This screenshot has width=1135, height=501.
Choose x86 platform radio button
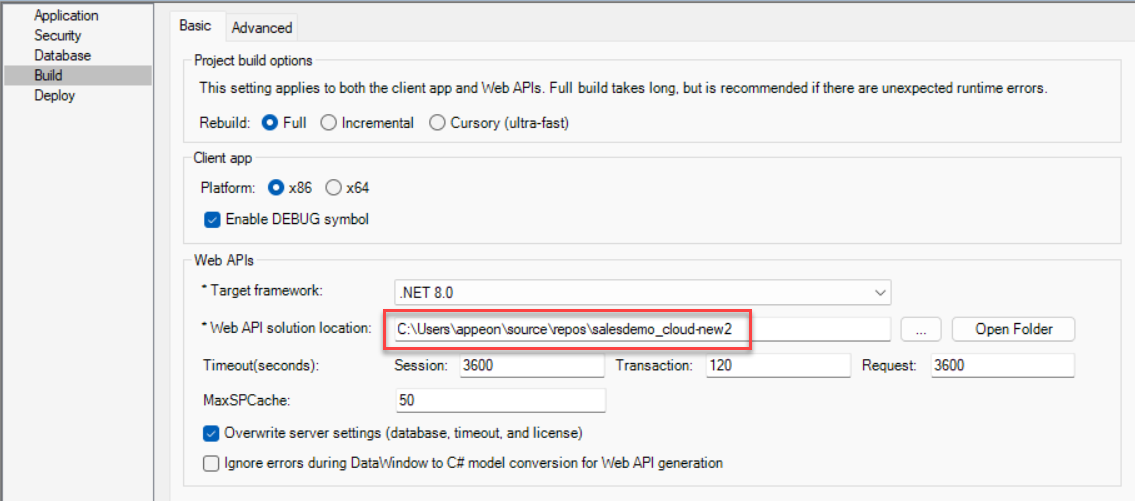click(x=276, y=188)
